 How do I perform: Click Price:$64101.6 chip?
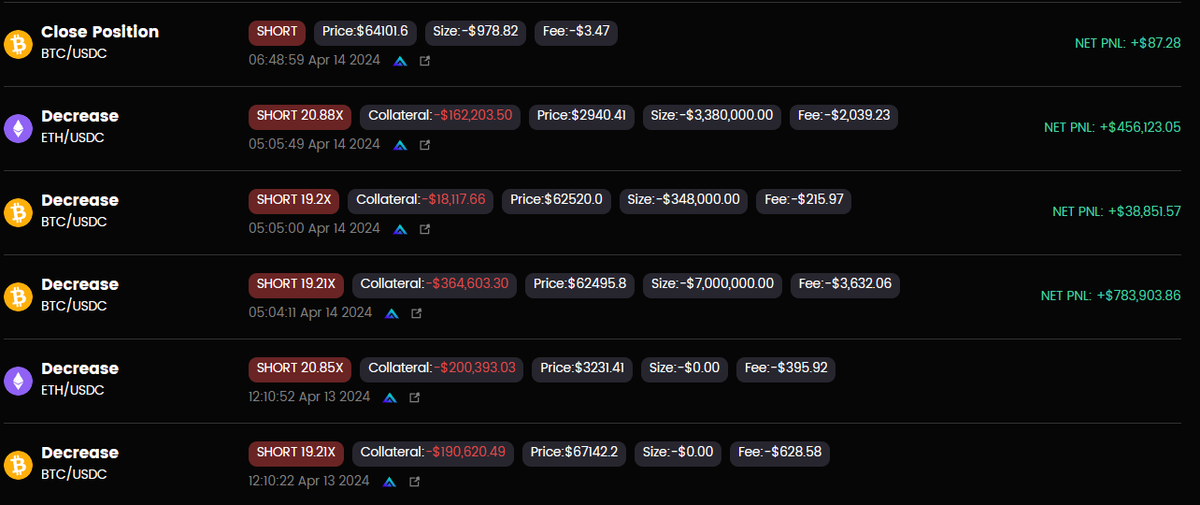(x=365, y=32)
